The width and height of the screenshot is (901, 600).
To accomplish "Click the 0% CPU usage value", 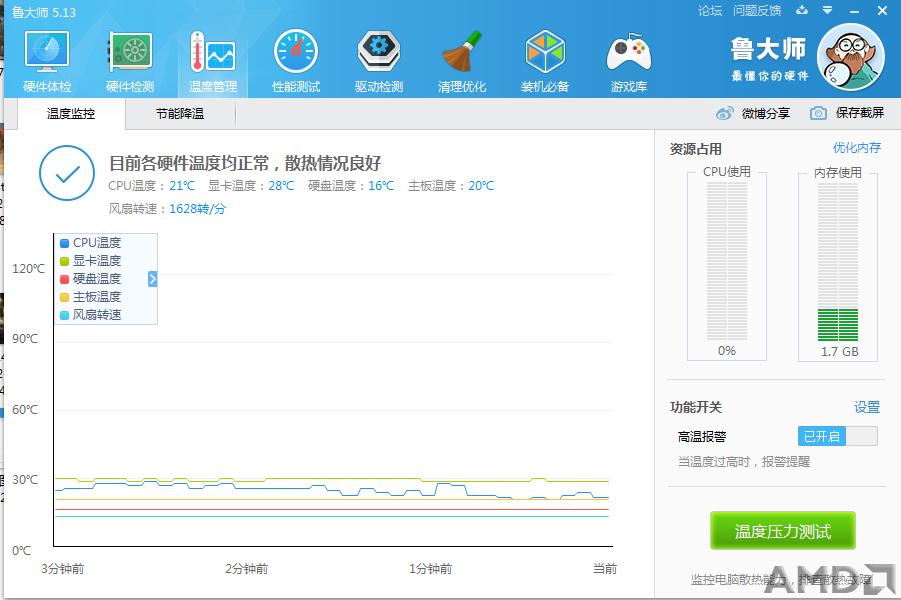I will pyautogui.click(x=727, y=351).
